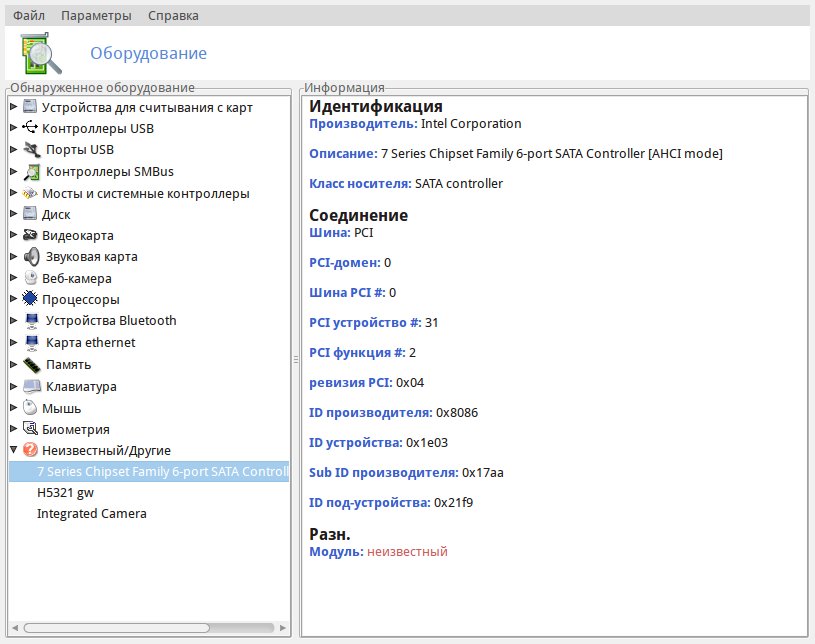Expand the Видеокарта category arrow
815x644 pixels.
coord(13,235)
